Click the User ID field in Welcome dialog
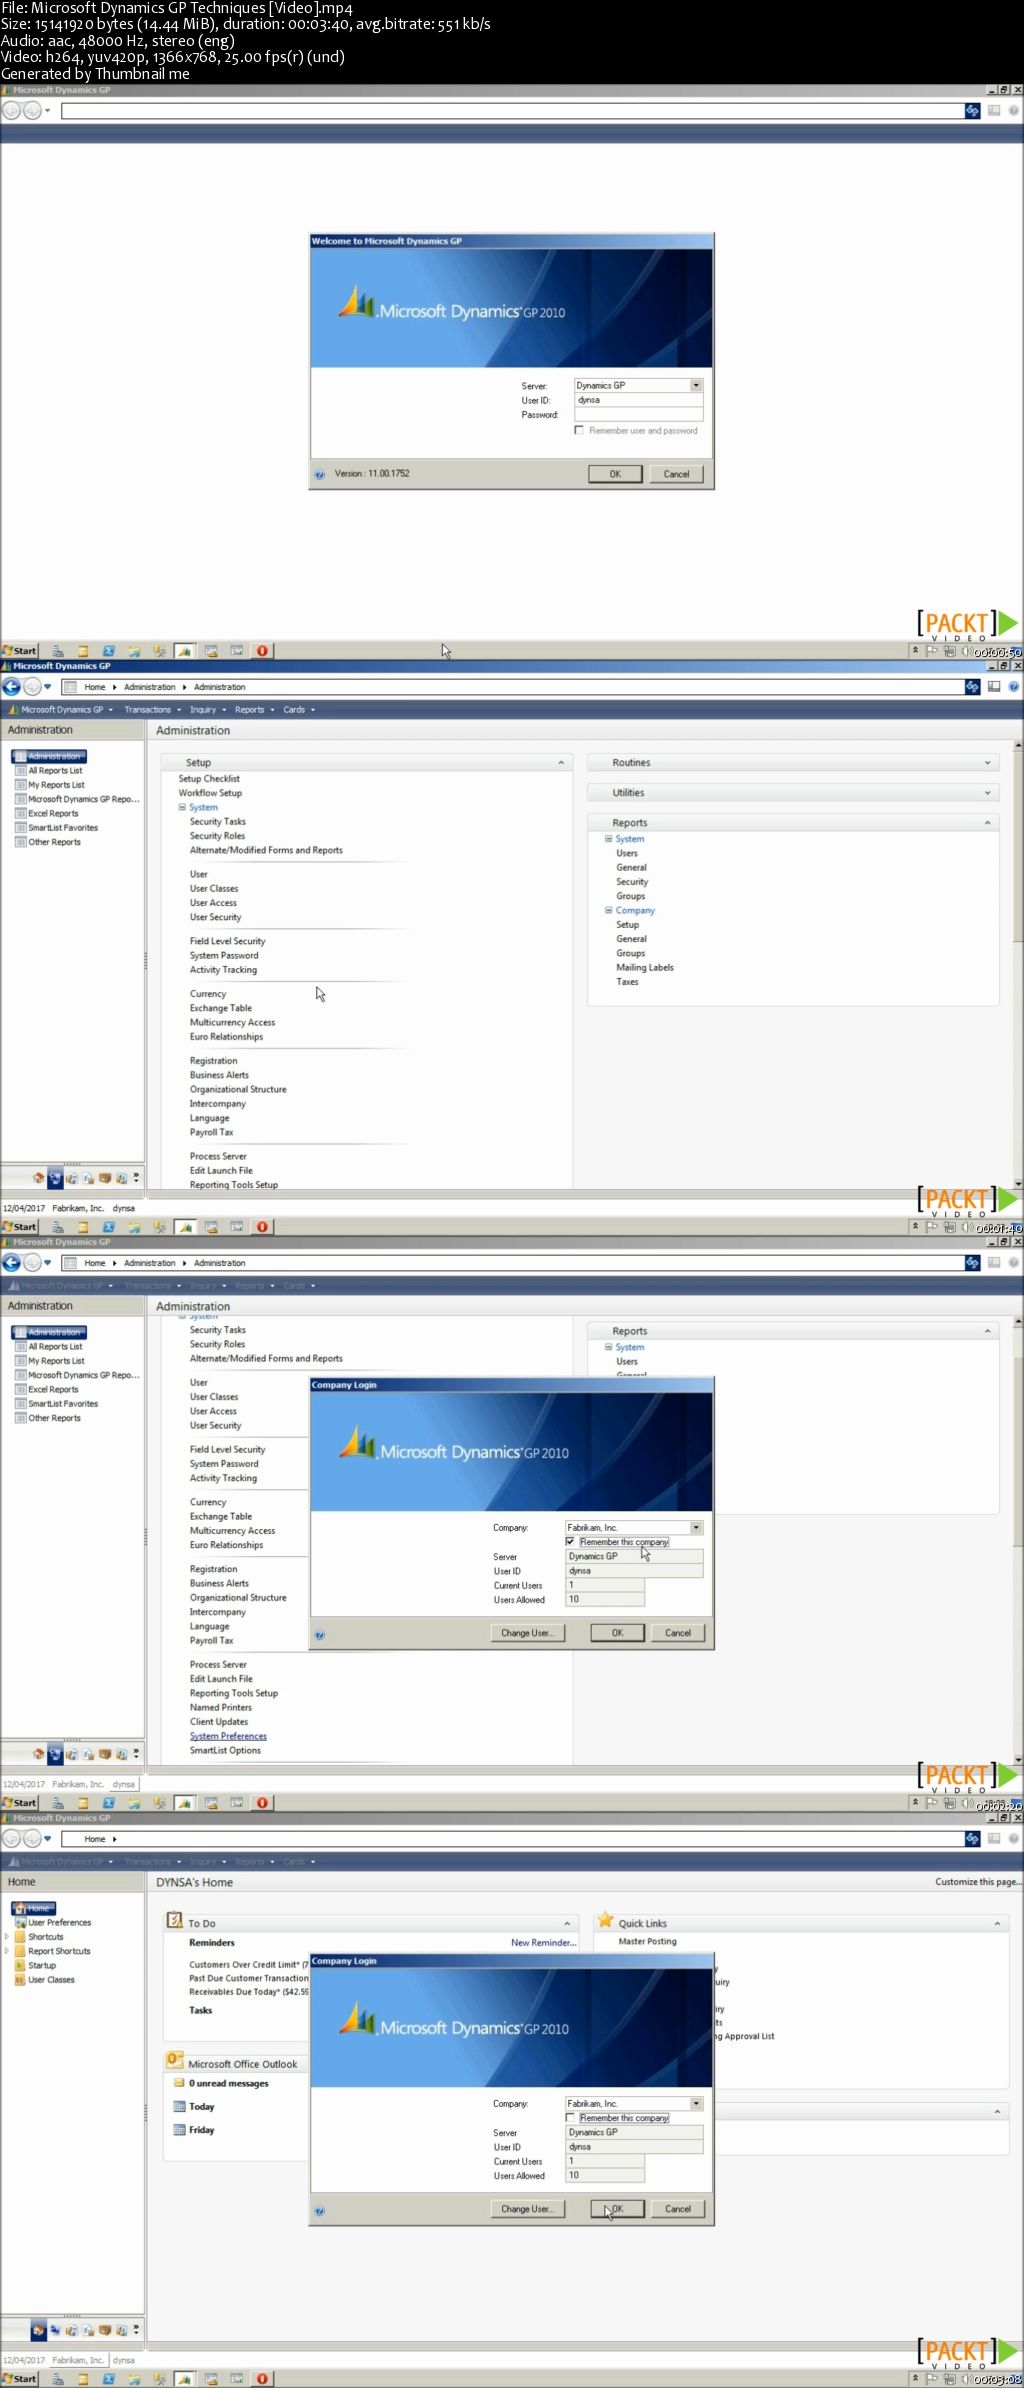 (x=639, y=400)
